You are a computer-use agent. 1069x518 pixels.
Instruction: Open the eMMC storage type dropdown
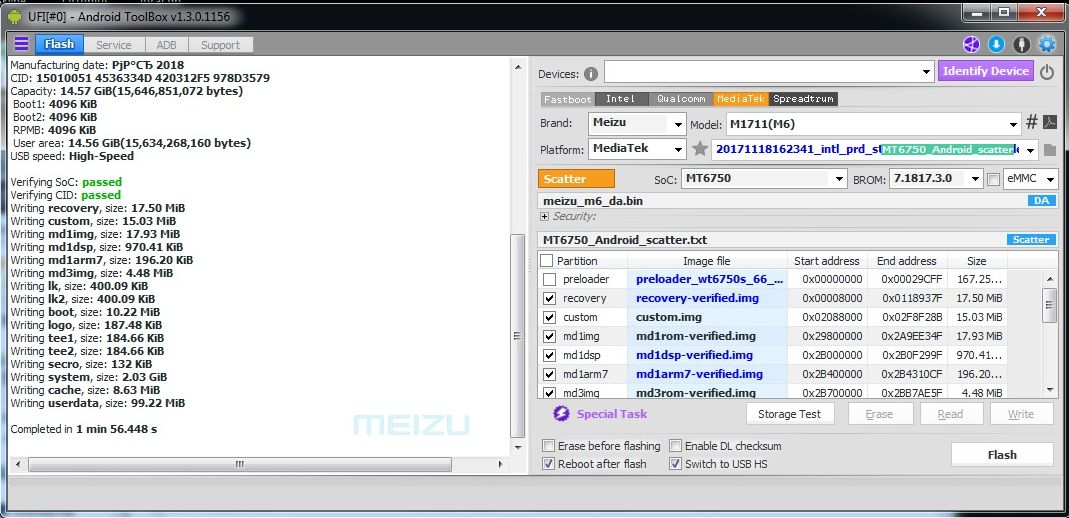tap(1051, 179)
